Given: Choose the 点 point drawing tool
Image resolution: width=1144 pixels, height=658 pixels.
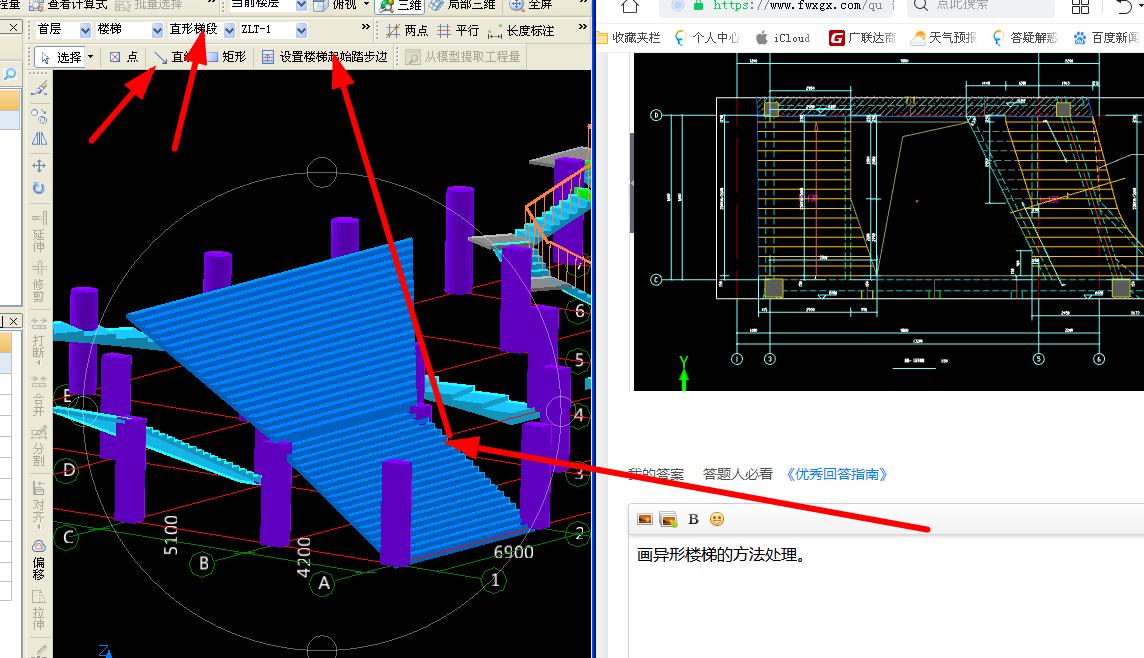Looking at the screenshot, I should [123, 57].
